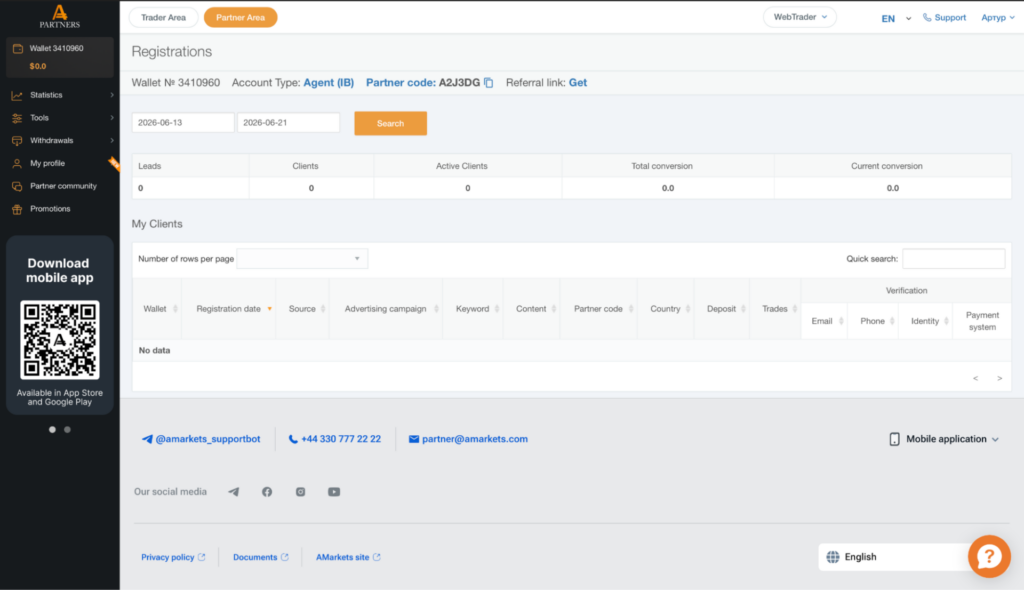This screenshot has height=590, width=1024.
Task: Switch to the second app banner dot
Action: tap(67, 430)
